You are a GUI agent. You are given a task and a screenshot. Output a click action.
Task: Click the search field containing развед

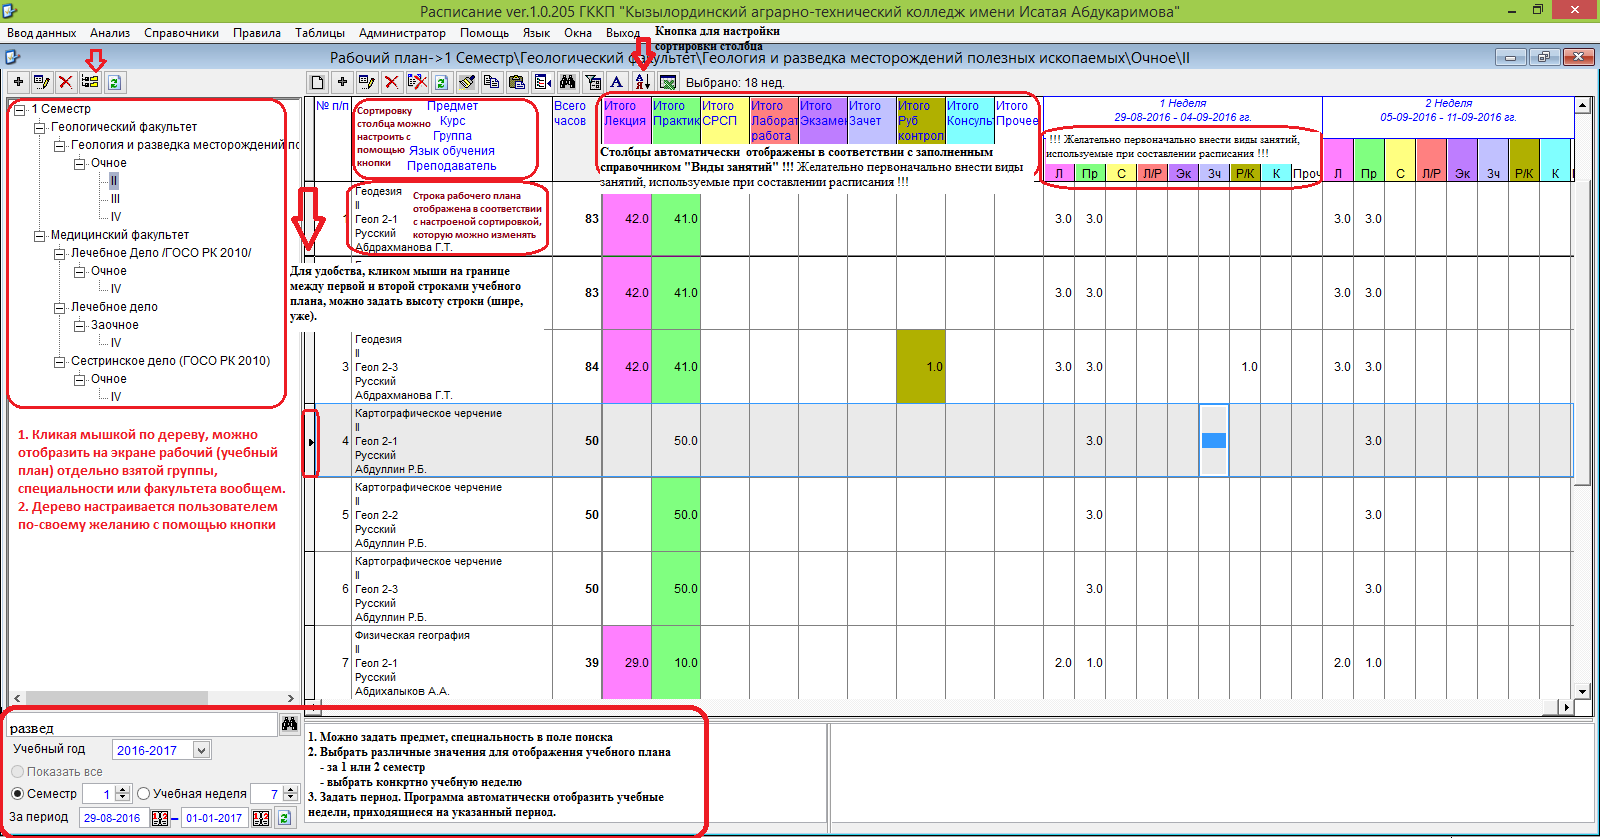point(141,727)
